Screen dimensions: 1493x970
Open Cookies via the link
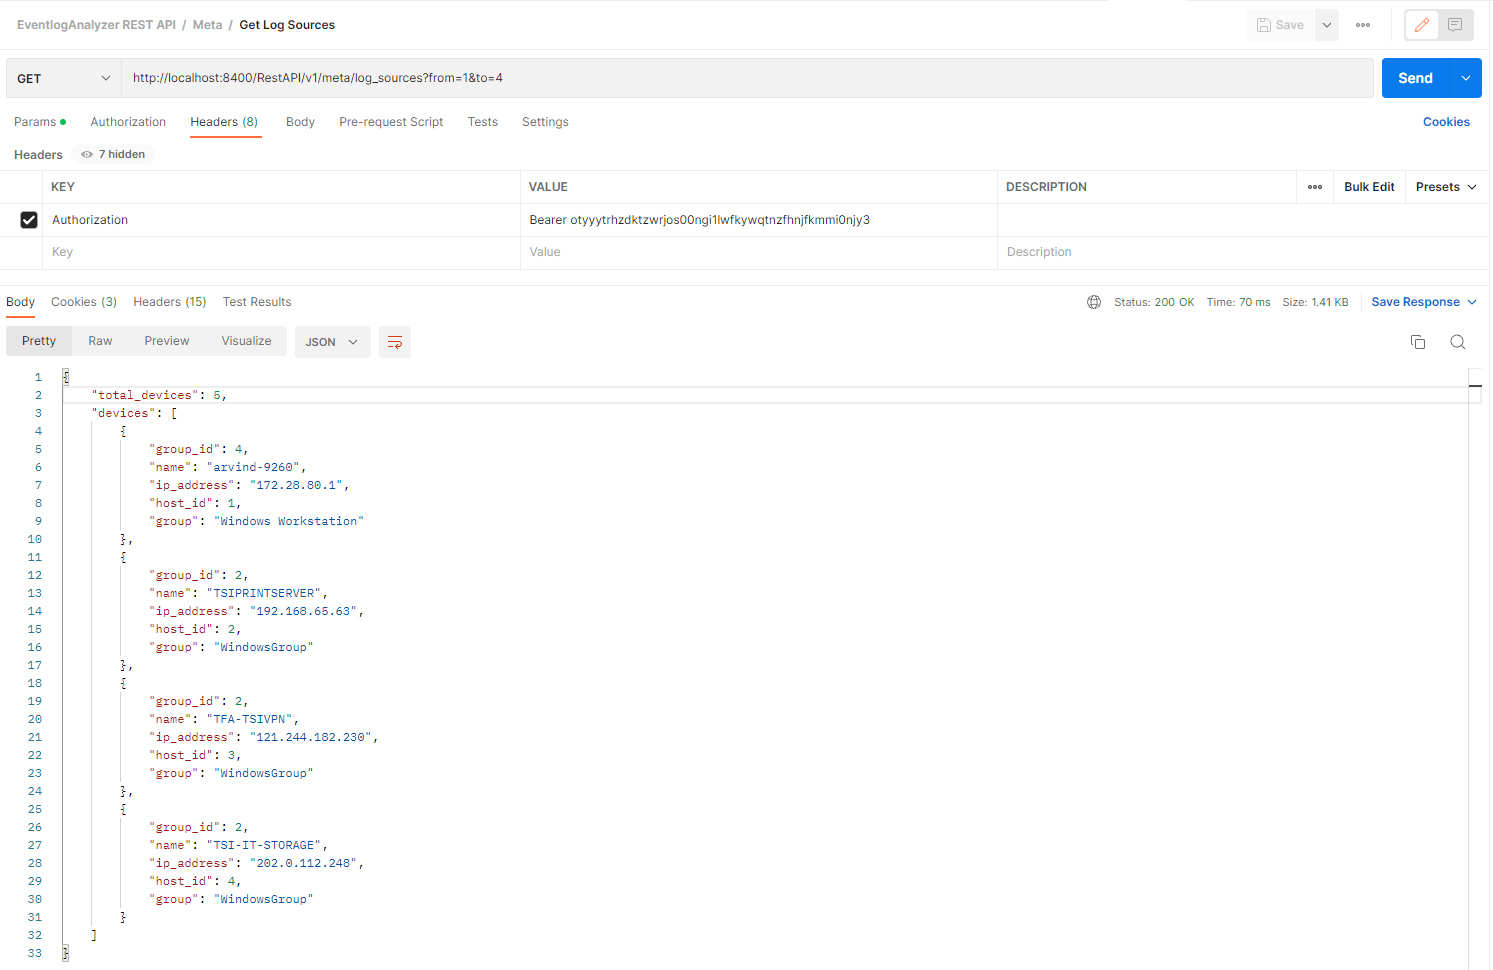click(x=1446, y=121)
